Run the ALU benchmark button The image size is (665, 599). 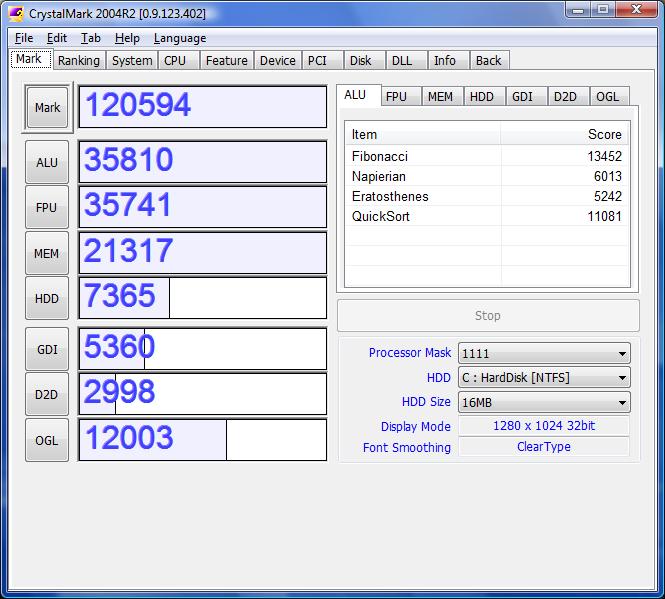coord(47,162)
